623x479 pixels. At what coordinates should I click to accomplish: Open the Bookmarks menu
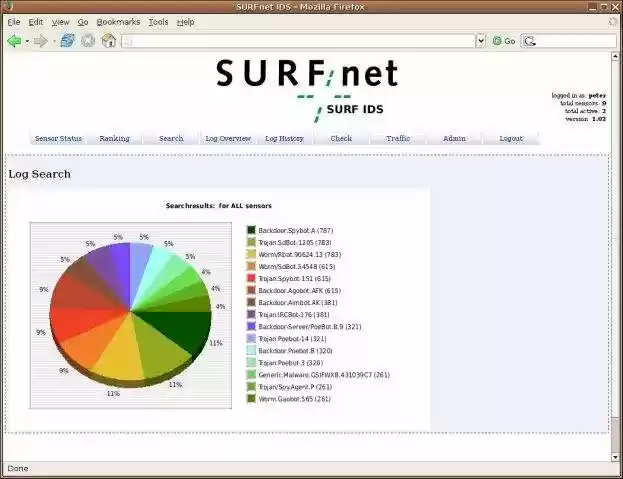coord(118,22)
